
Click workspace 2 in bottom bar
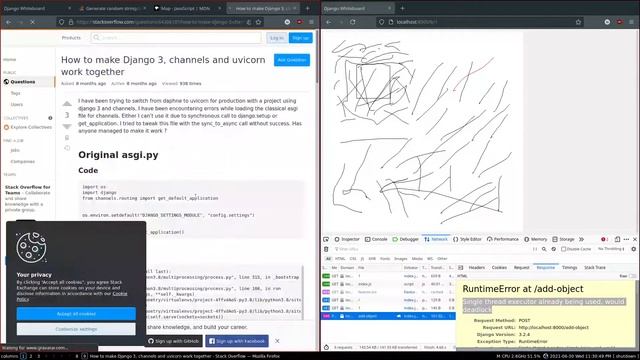tap(31, 356)
